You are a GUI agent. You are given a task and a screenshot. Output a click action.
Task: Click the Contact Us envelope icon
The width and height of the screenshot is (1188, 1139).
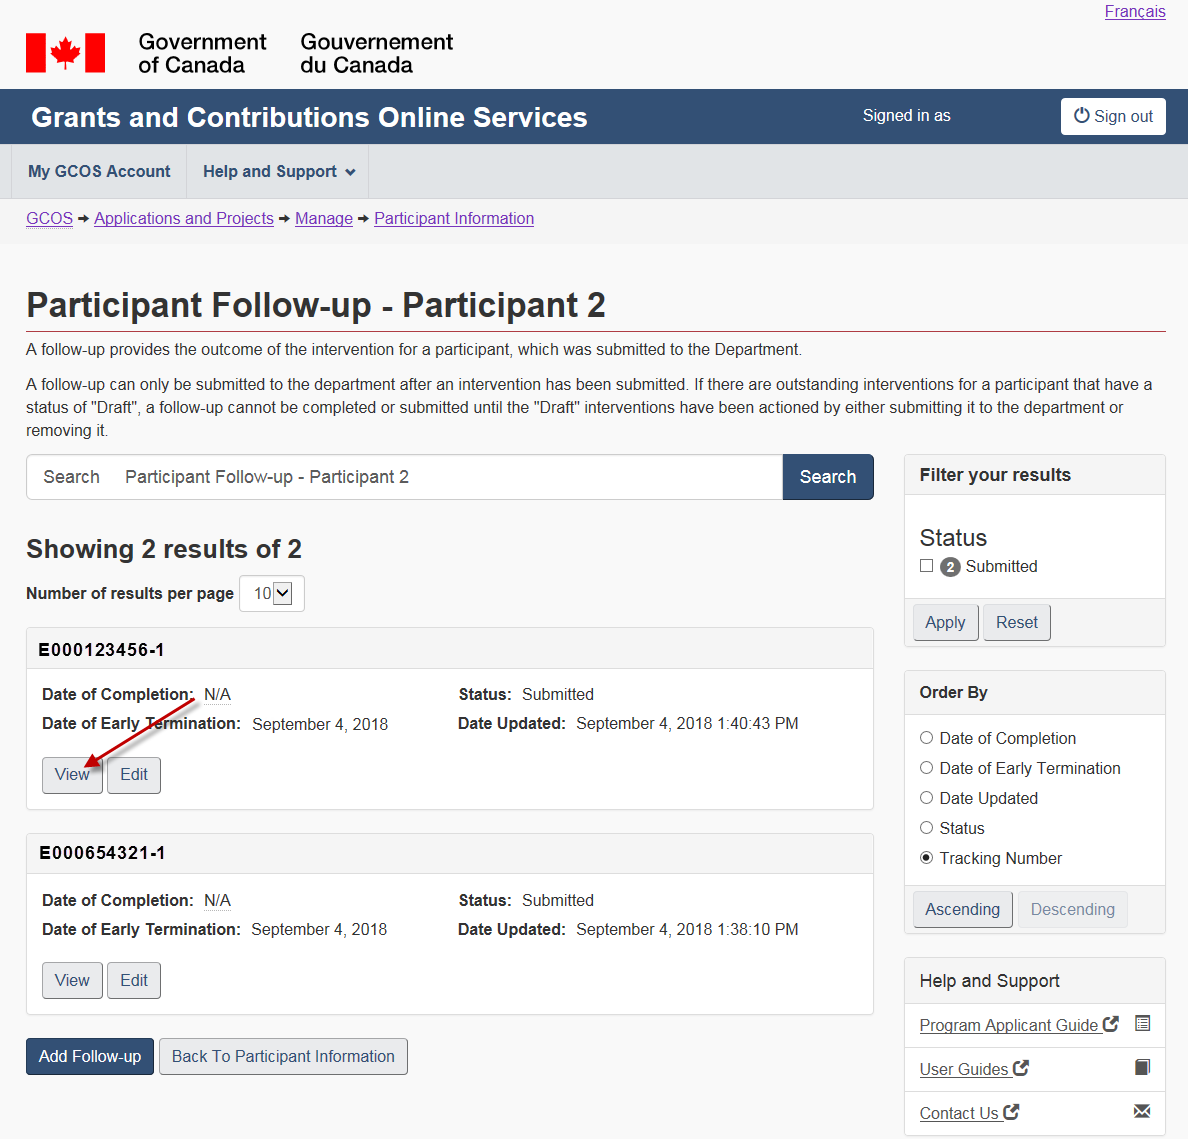1143,1111
